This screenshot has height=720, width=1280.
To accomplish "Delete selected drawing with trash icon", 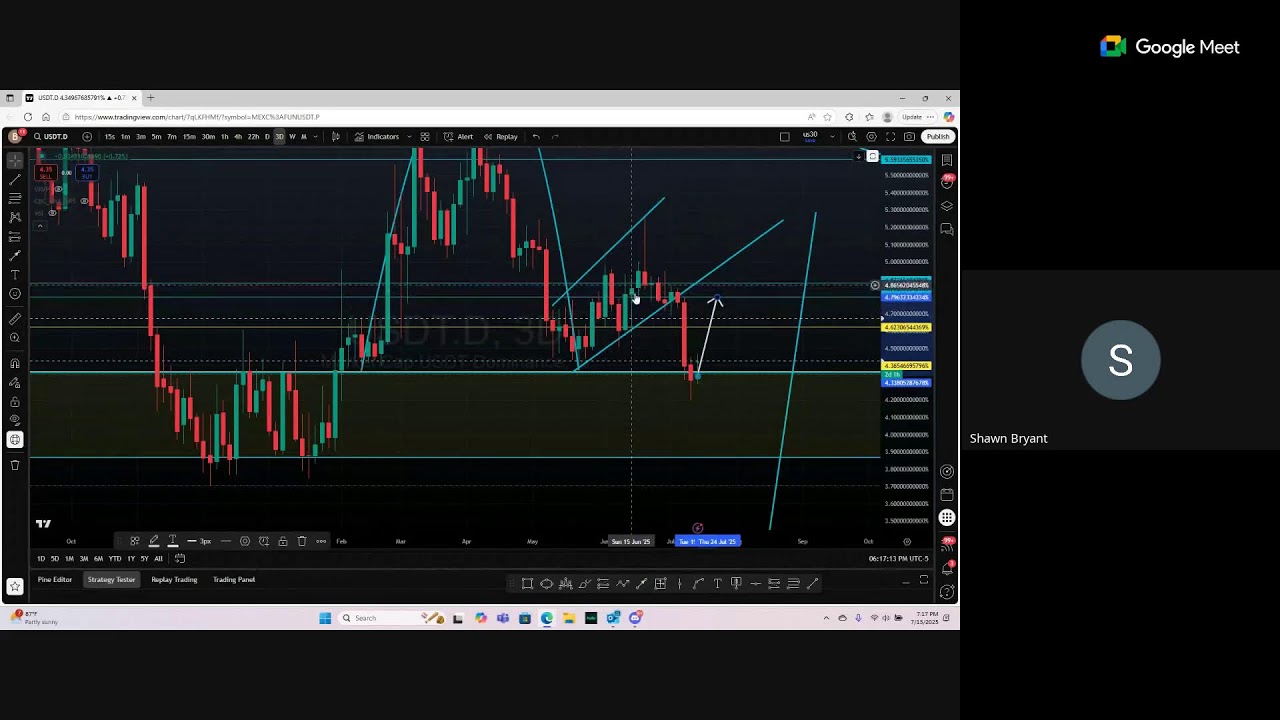I will pos(302,541).
